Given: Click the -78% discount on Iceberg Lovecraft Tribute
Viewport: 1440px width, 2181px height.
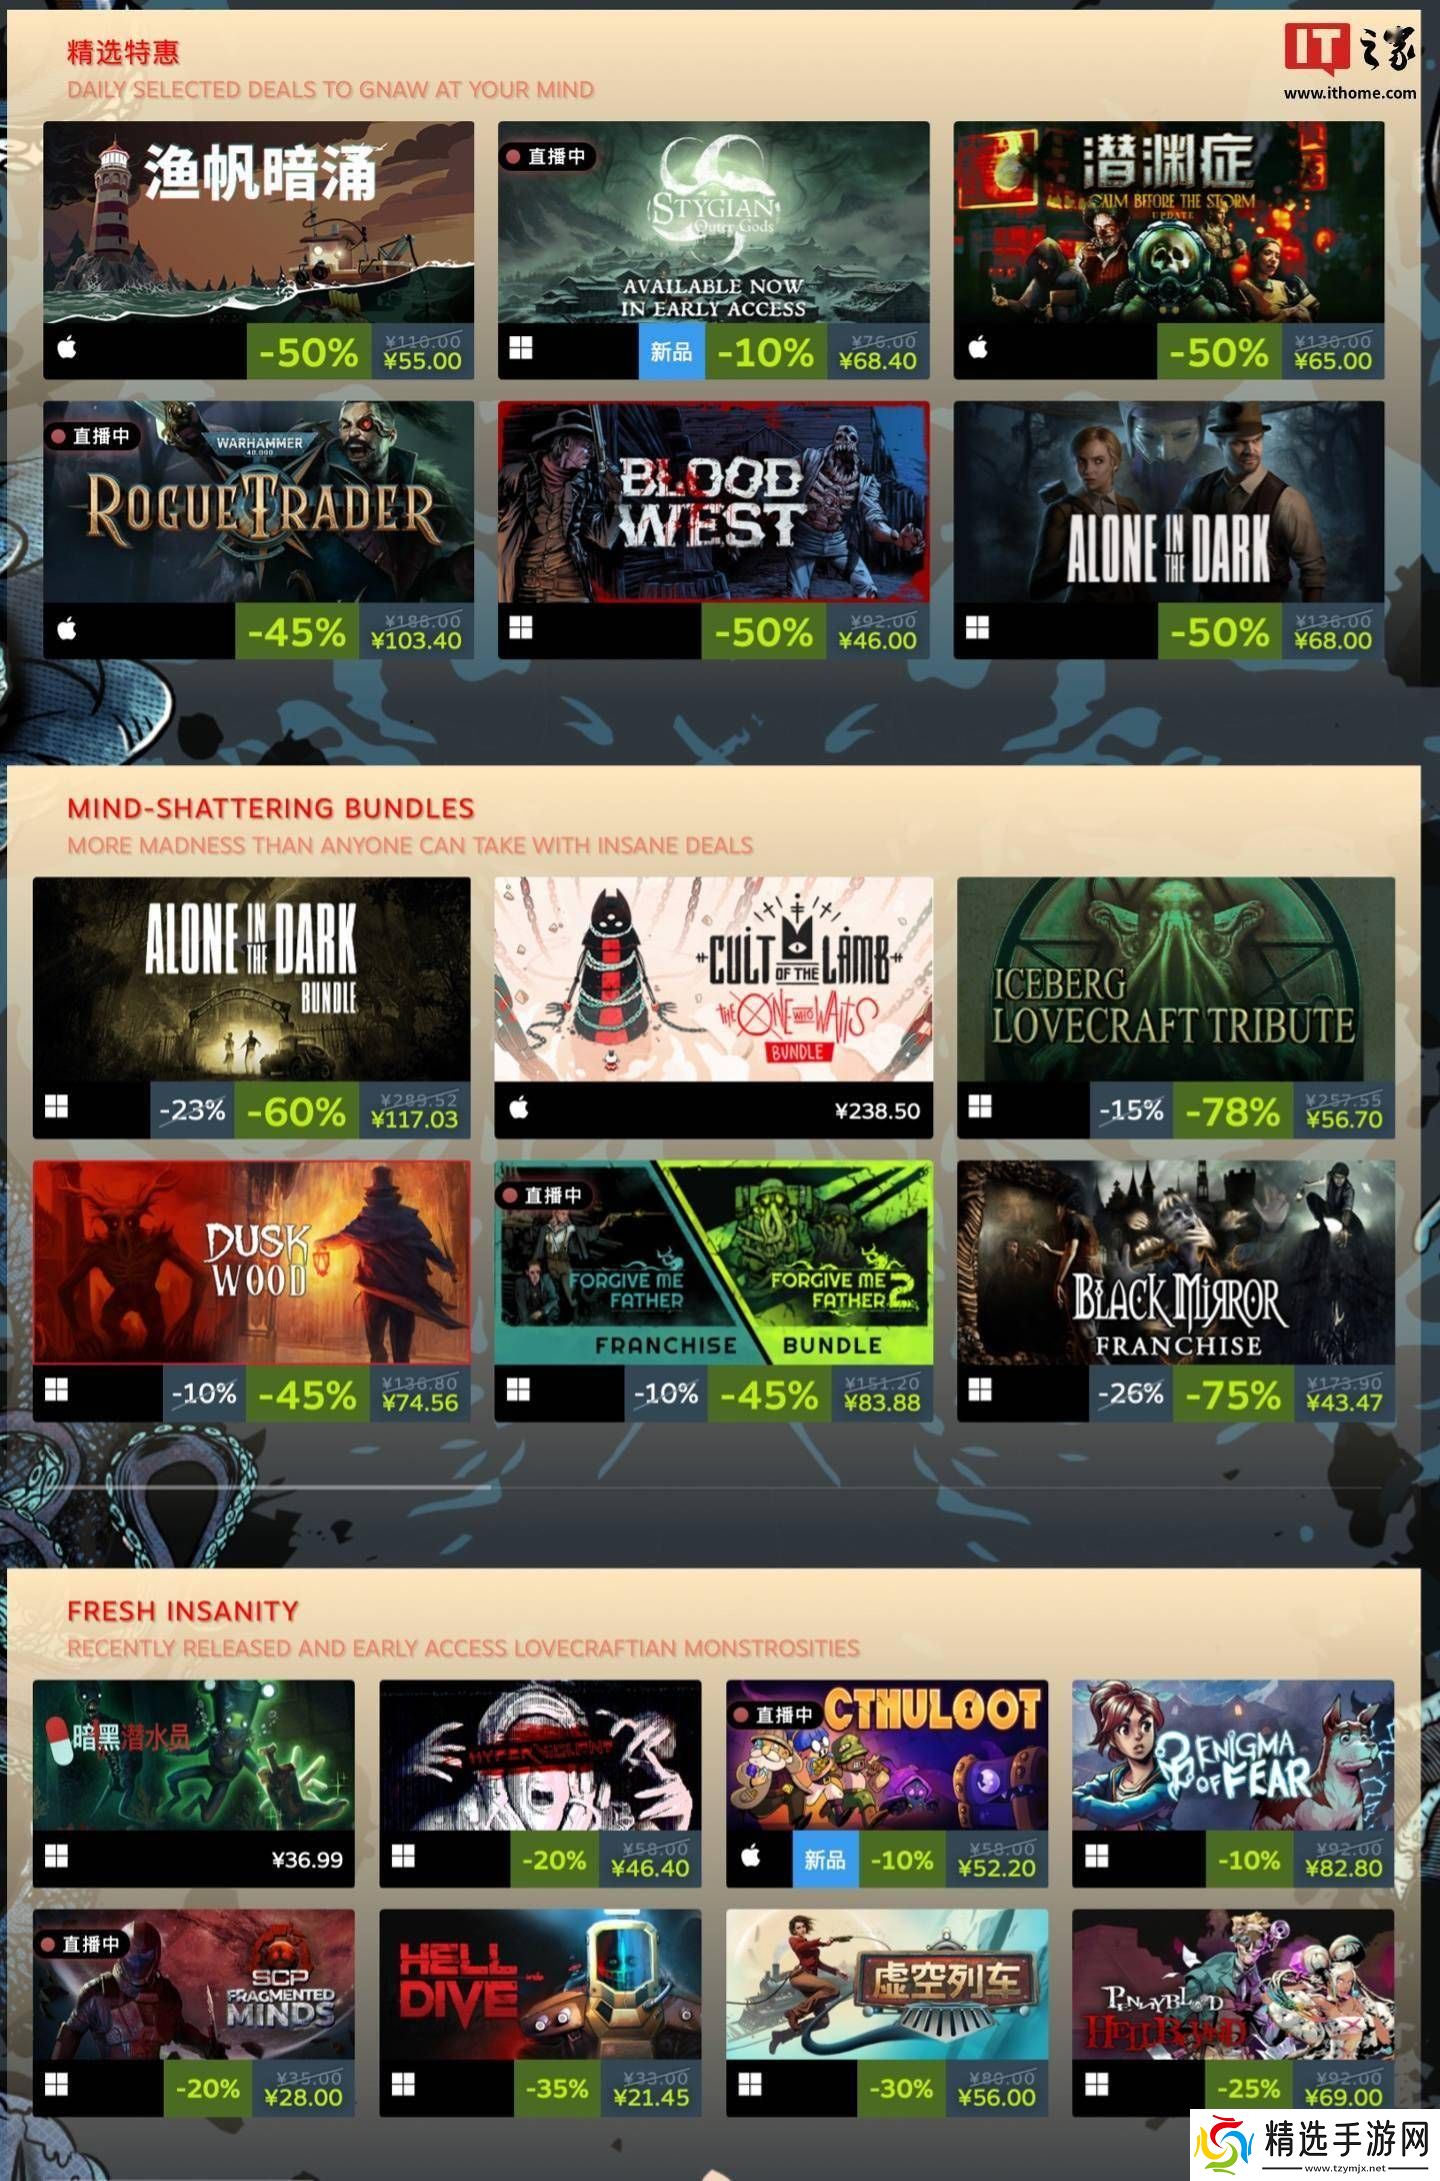Looking at the screenshot, I should click(x=1232, y=1111).
